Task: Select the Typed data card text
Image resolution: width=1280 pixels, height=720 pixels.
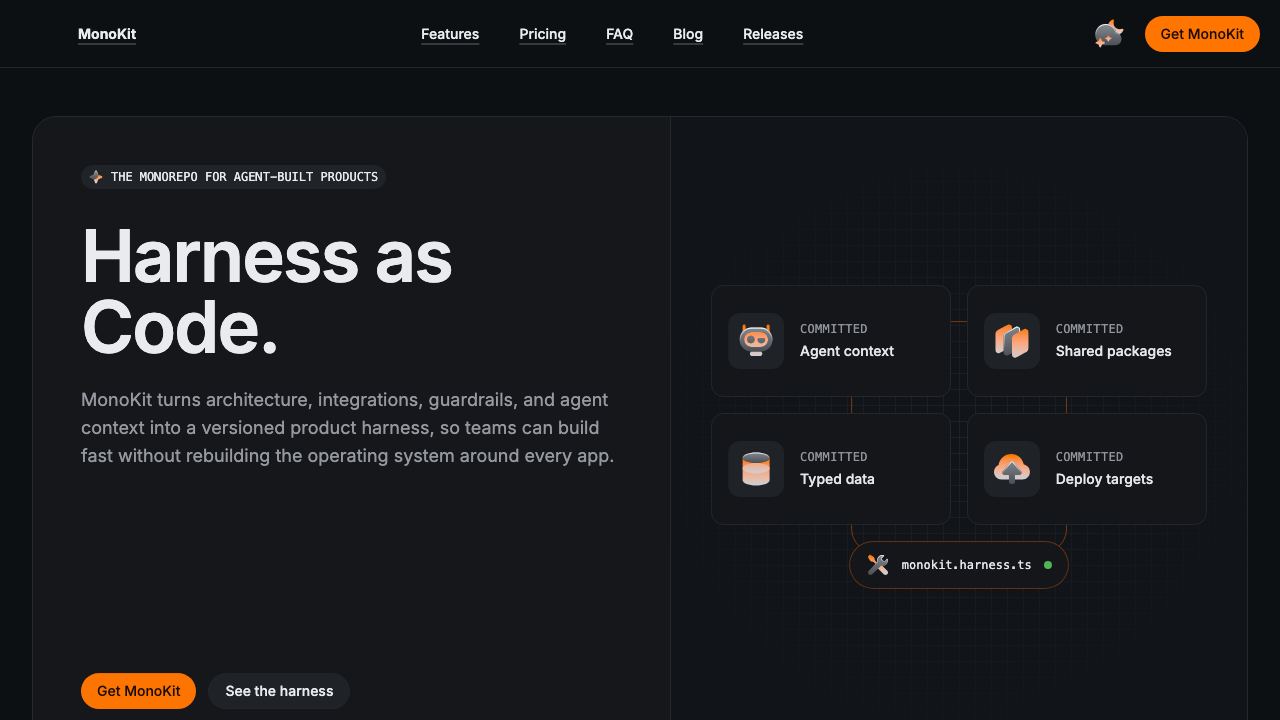Action: [x=837, y=479]
